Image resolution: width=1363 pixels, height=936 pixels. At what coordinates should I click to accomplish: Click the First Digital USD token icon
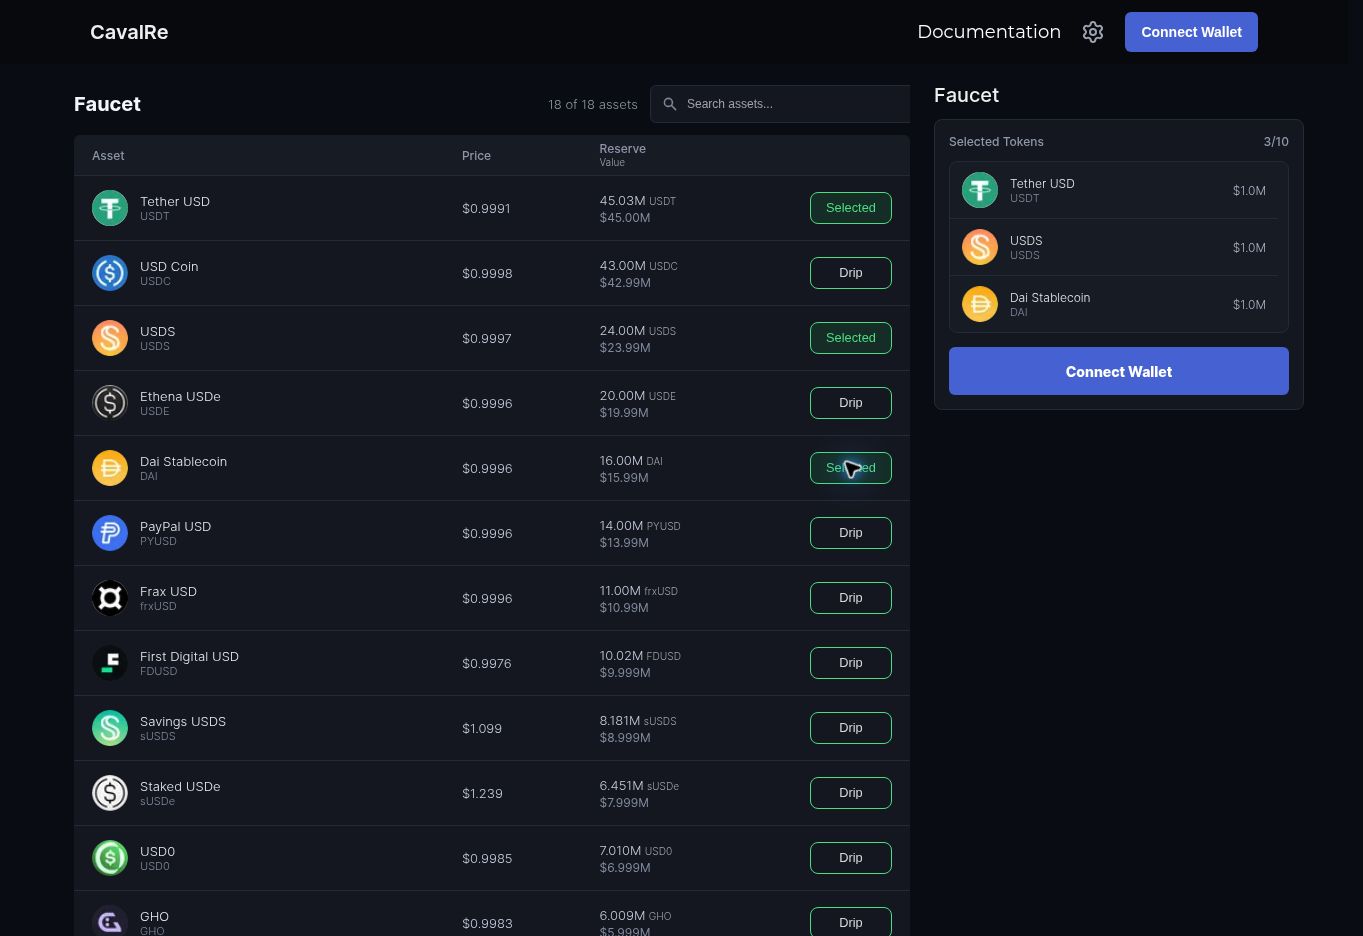(110, 663)
